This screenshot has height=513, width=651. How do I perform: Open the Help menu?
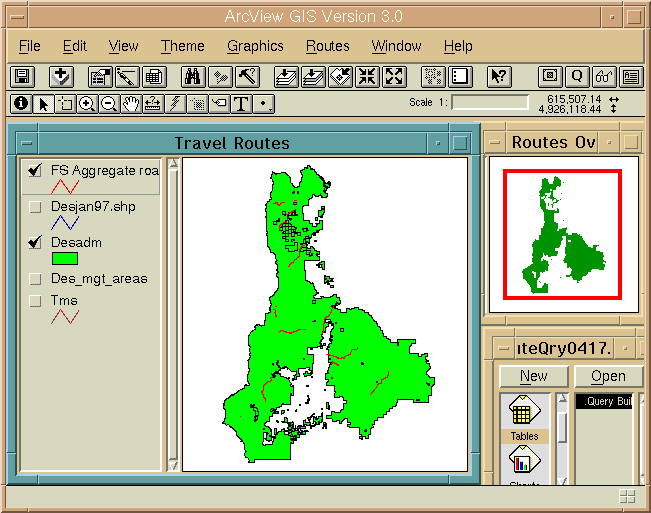coord(458,46)
